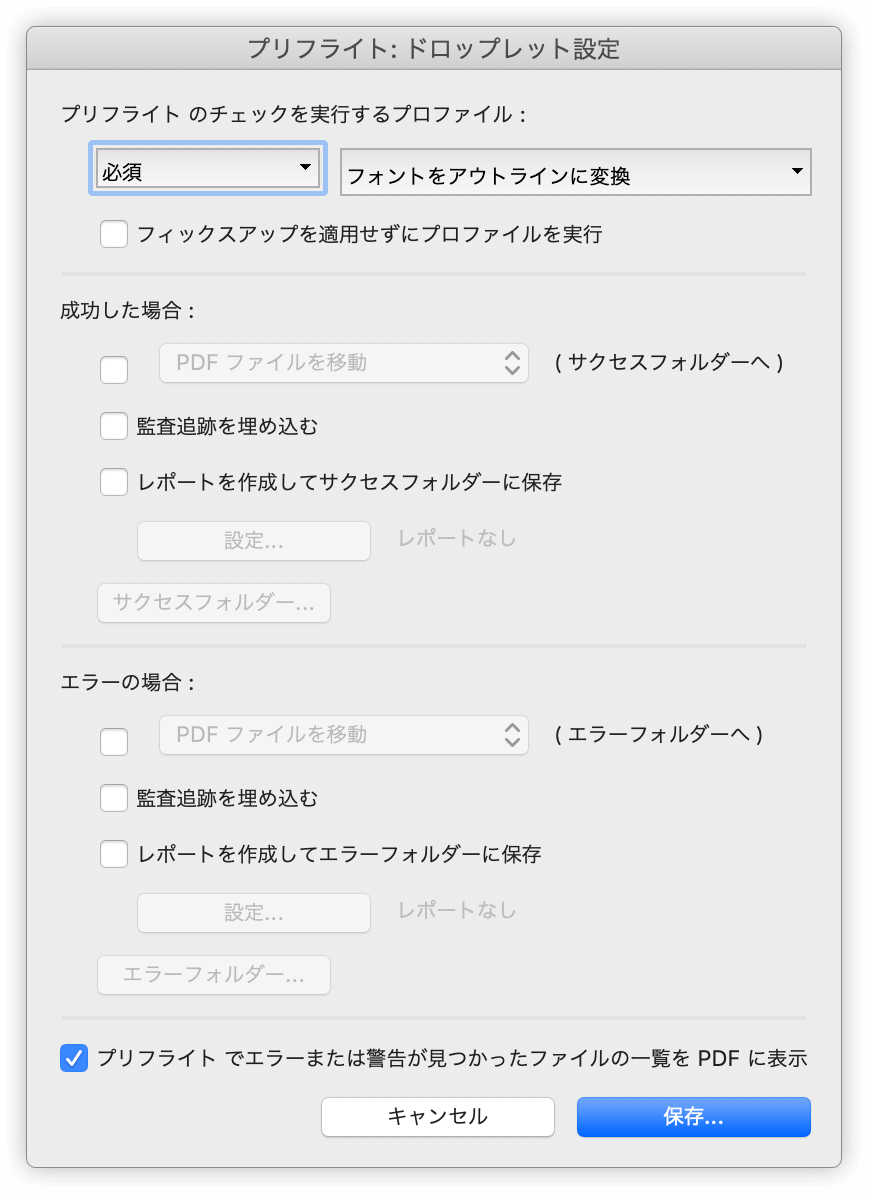Enable レポートを作成してエラーフォルダーに保存 checkbox
The width and height of the screenshot is (869, 1195).
[x=114, y=854]
